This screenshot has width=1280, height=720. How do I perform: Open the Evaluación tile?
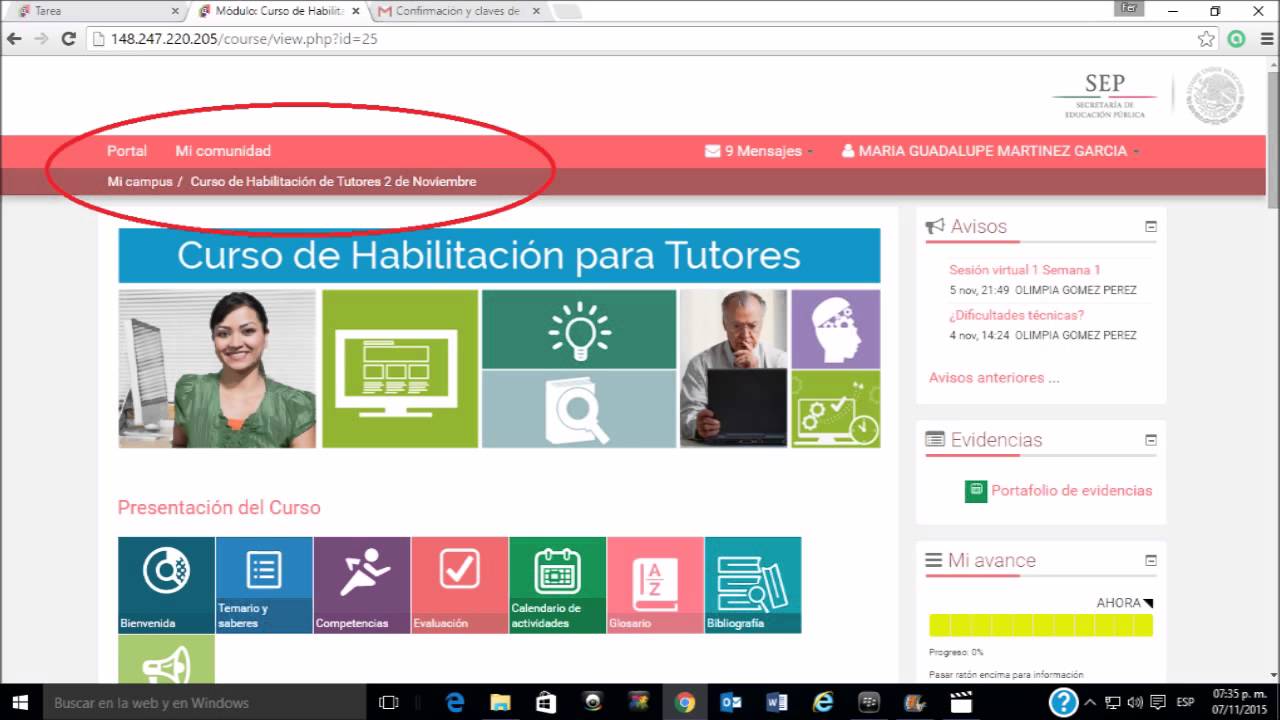click(460, 585)
